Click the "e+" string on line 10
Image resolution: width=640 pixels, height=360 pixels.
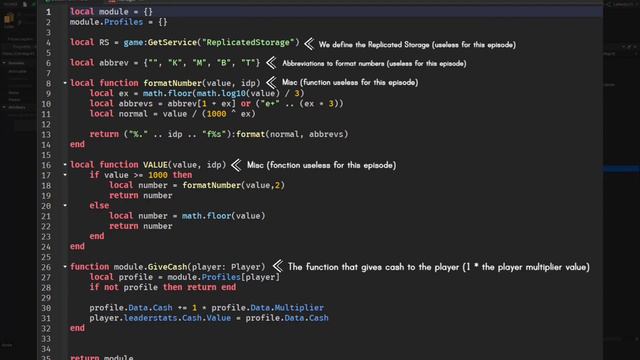pyautogui.click(x=269, y=104)
